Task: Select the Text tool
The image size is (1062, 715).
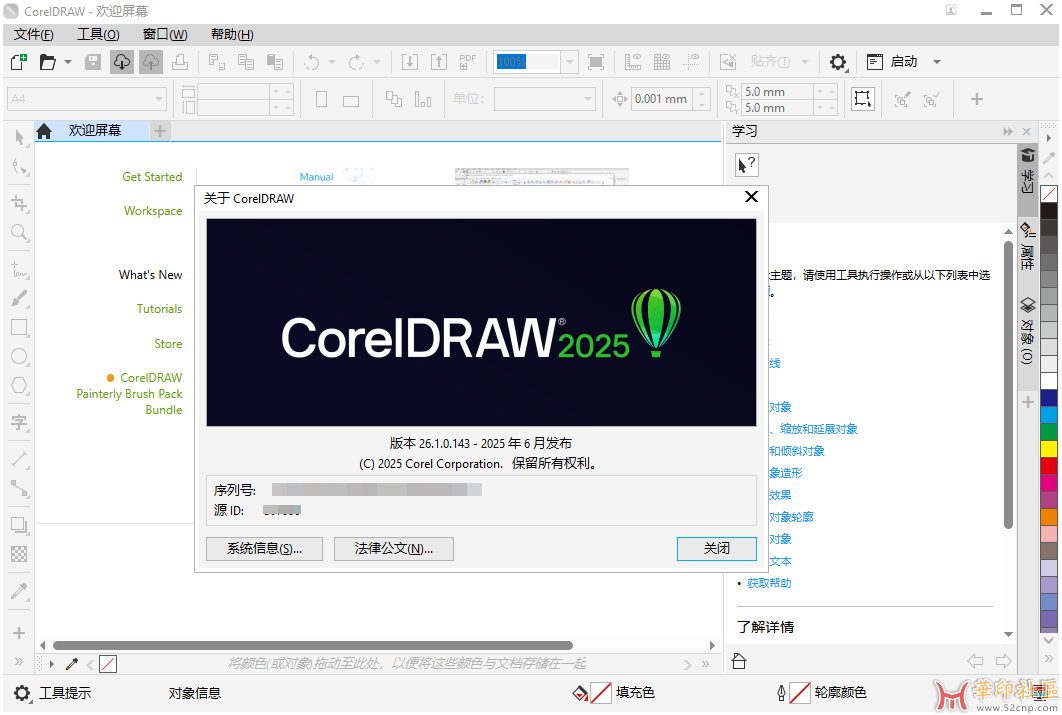Action: pos(20,422)
